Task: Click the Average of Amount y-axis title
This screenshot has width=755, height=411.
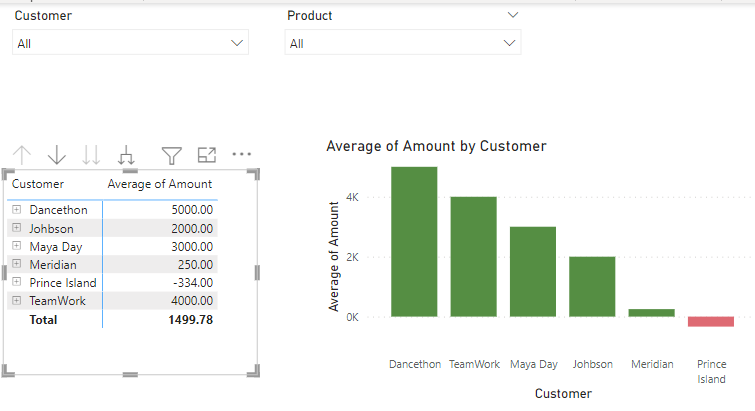Action: click(333, 257)
